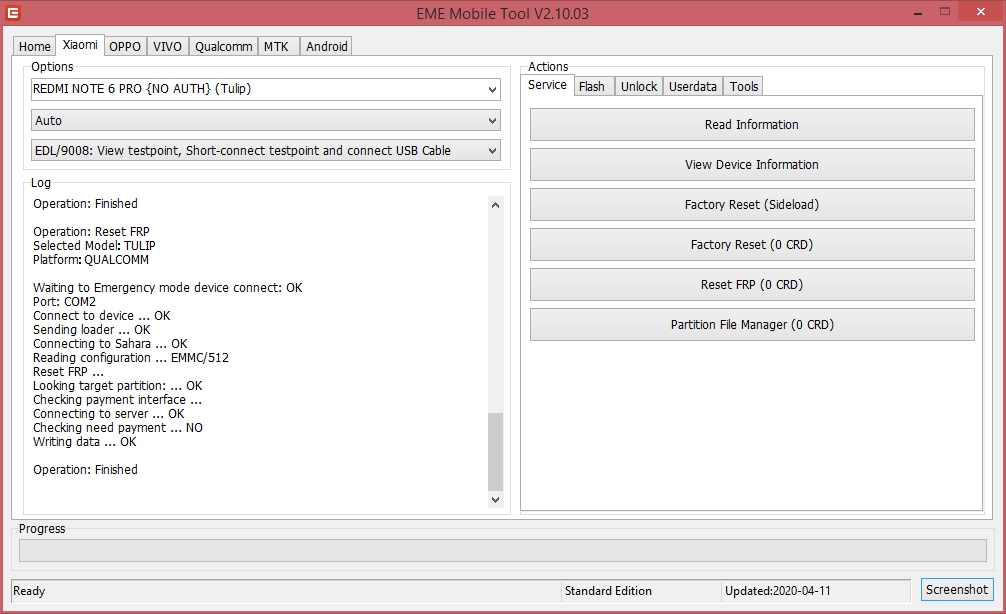Click the log scrollbar up arrow
This screenshot has width=1006, height=614.
(x=495, y=205)
